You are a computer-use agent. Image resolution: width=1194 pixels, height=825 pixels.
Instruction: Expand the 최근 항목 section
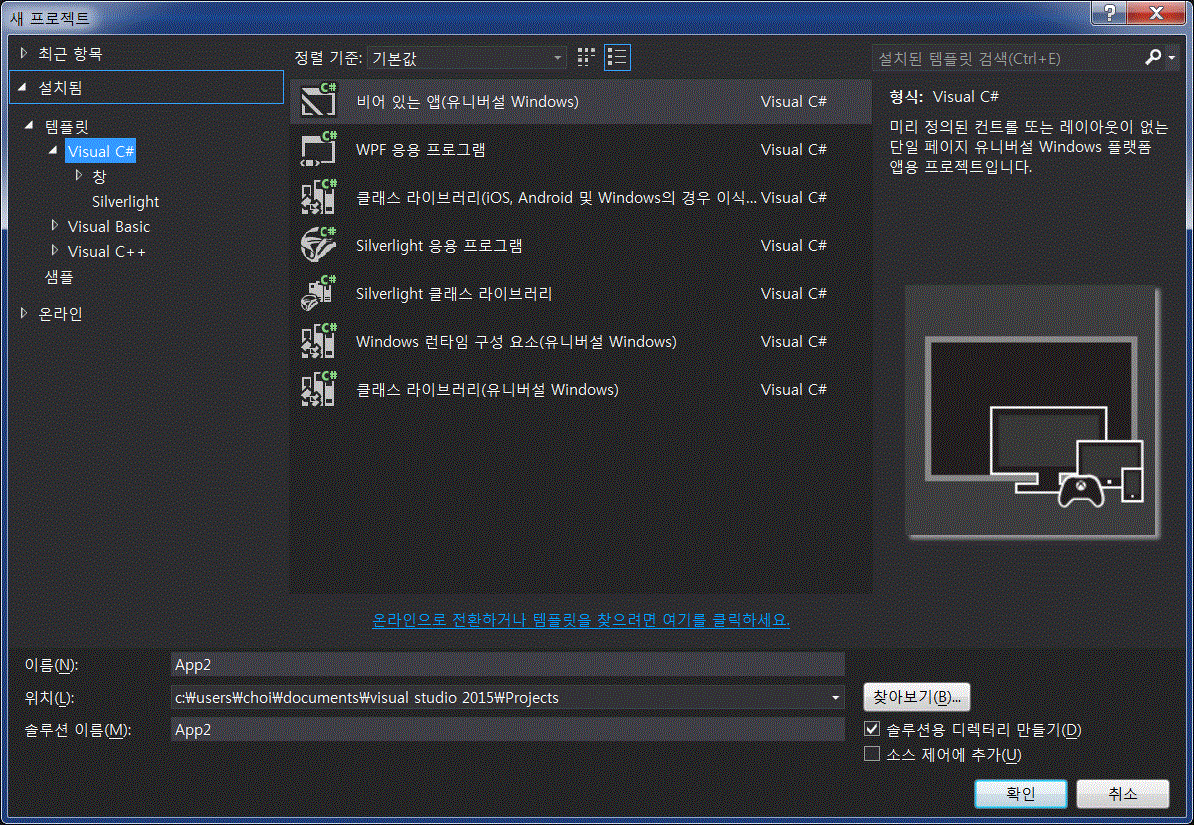25,53
